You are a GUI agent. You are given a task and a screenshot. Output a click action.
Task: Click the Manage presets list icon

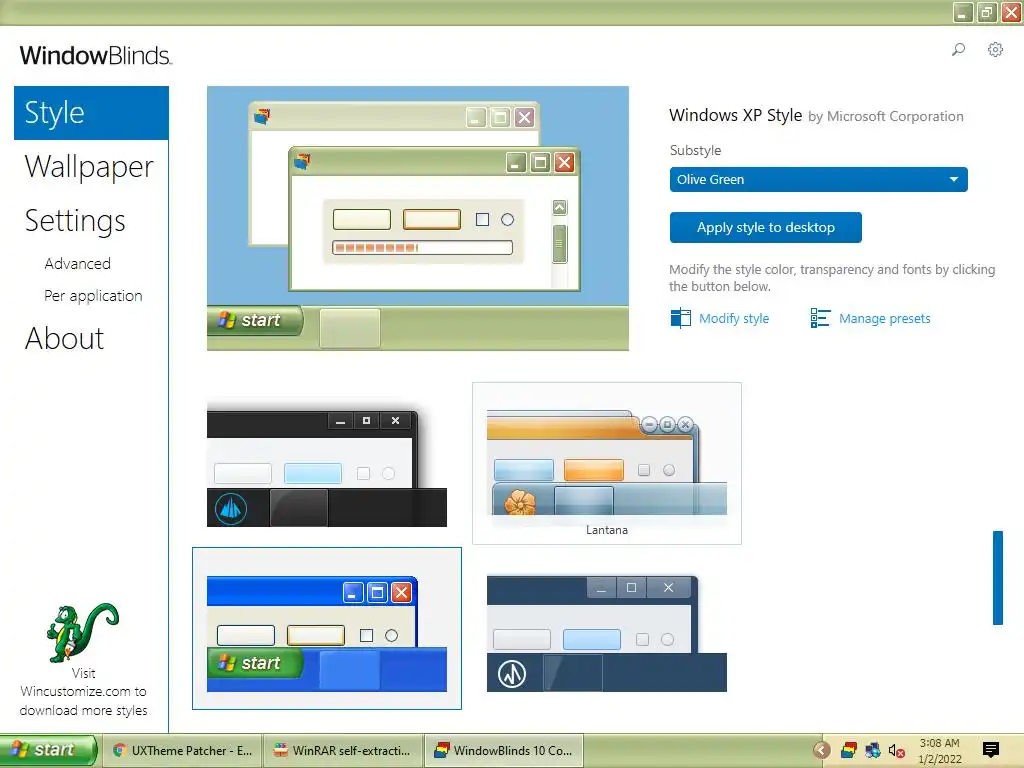click(x=820, y=318)
